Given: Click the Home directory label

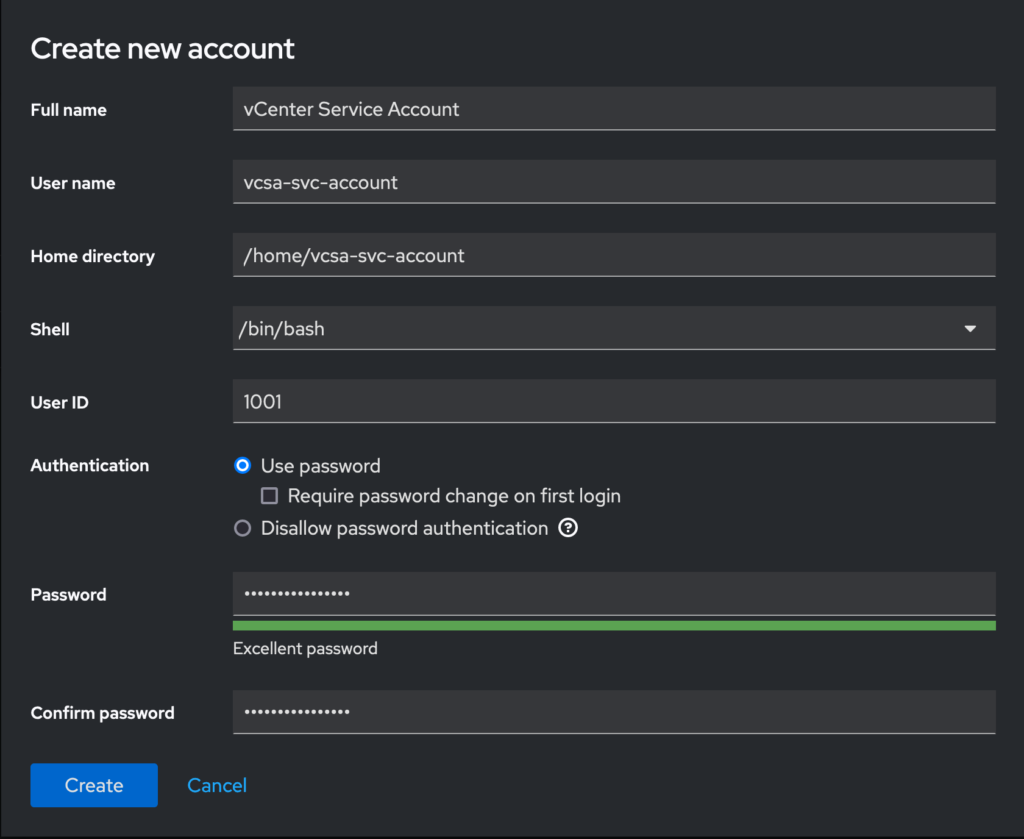Looking at the screenshot, I should [93, 256].
